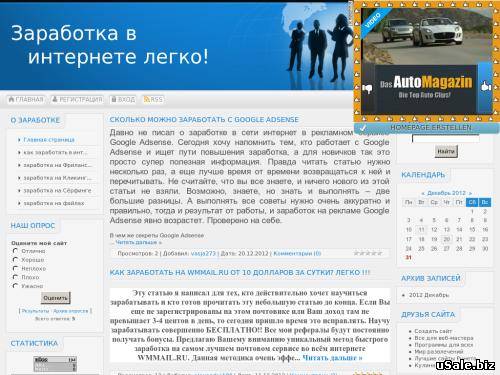Image resolution: width=500 pixels, height=375 pixels.
Task: Click checkmark icon beside Homepage Erstellen
Action: [x=363, y=127]
